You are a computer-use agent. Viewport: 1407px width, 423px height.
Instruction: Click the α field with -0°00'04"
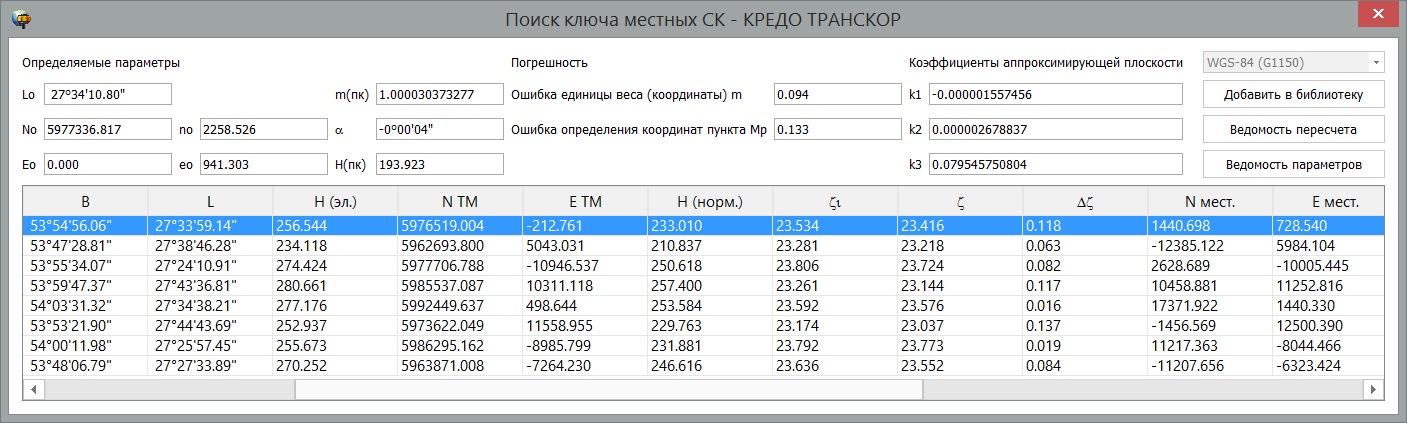440,129
